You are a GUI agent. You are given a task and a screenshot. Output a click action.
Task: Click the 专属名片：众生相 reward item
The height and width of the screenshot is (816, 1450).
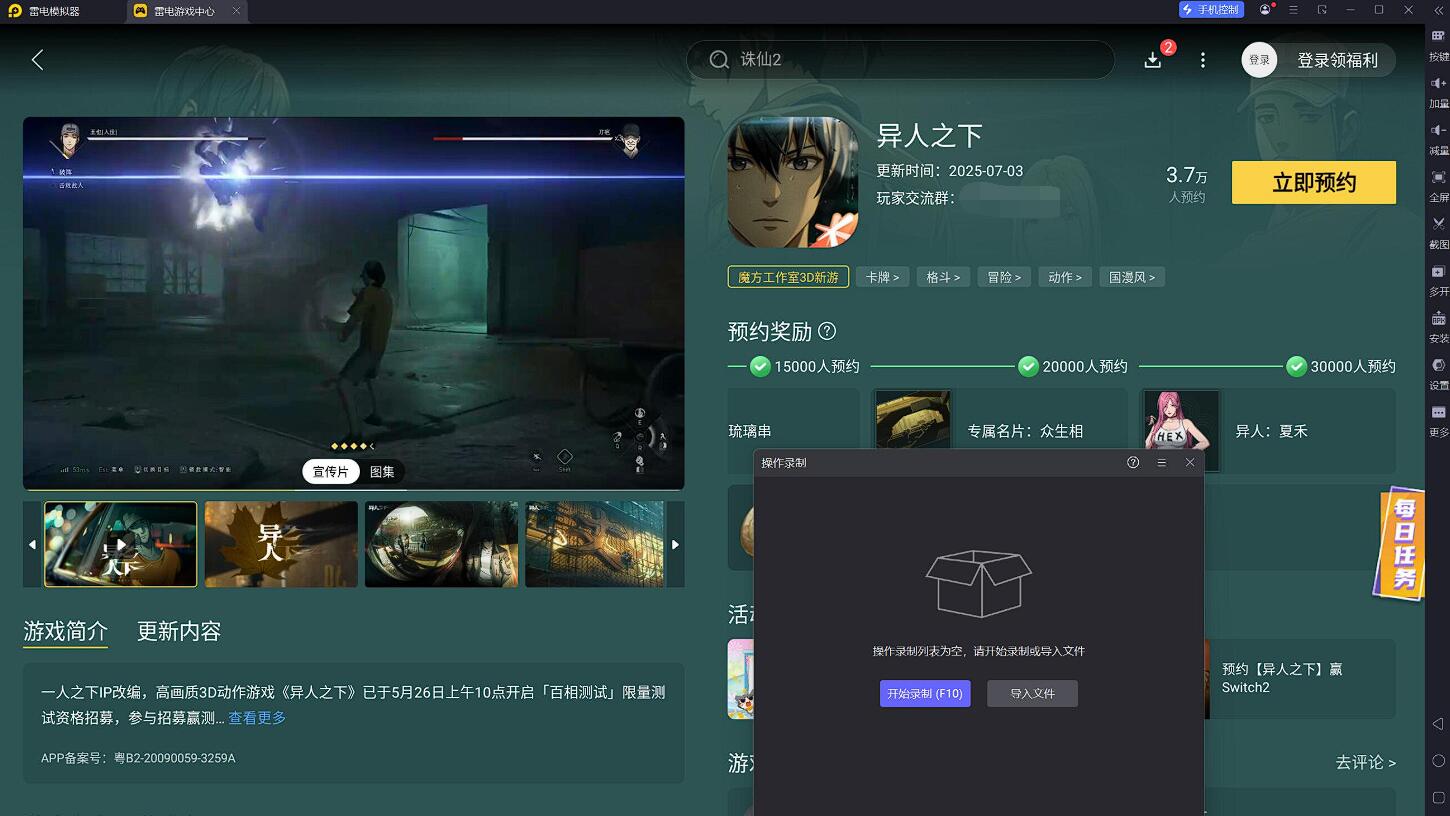coord(1000,431)
